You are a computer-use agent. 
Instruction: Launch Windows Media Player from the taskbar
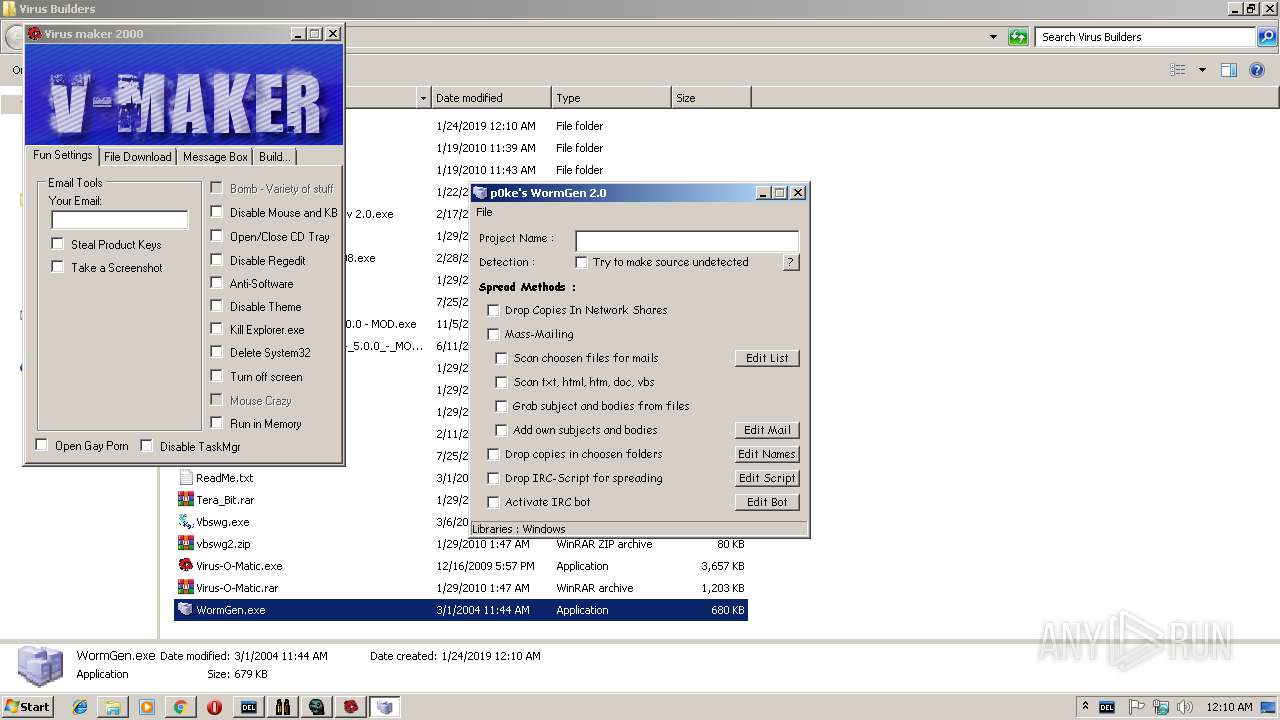147,707
